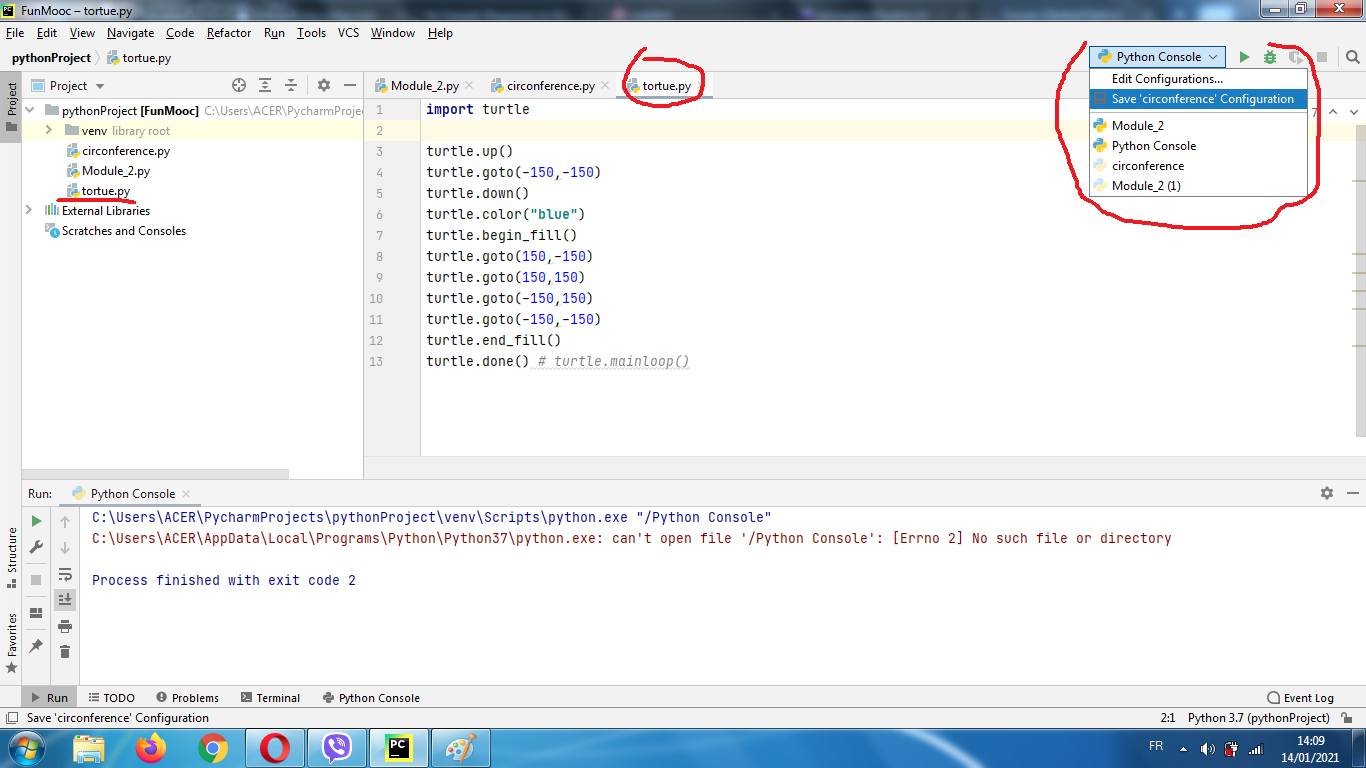Click the wrench icon in Run panel

coord(36,547)
